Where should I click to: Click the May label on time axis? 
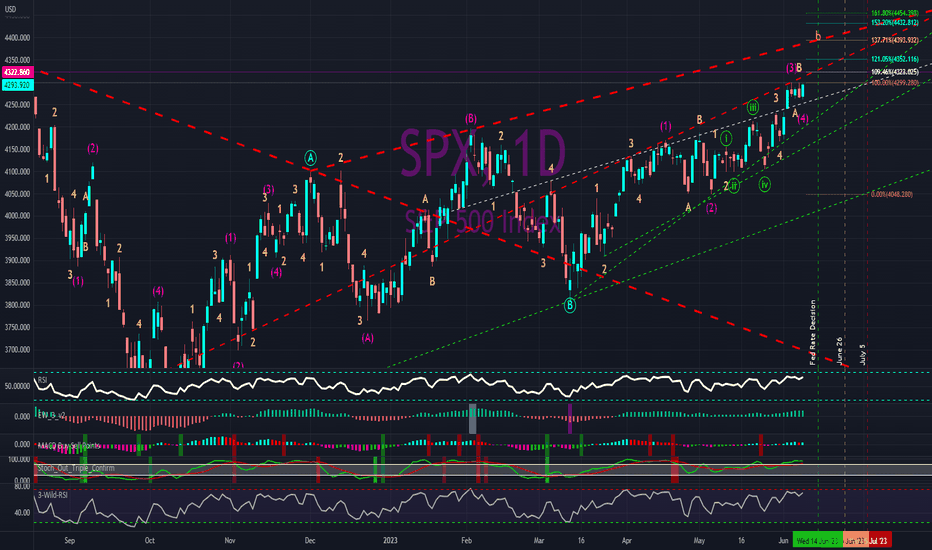click(x=699, y=540)
